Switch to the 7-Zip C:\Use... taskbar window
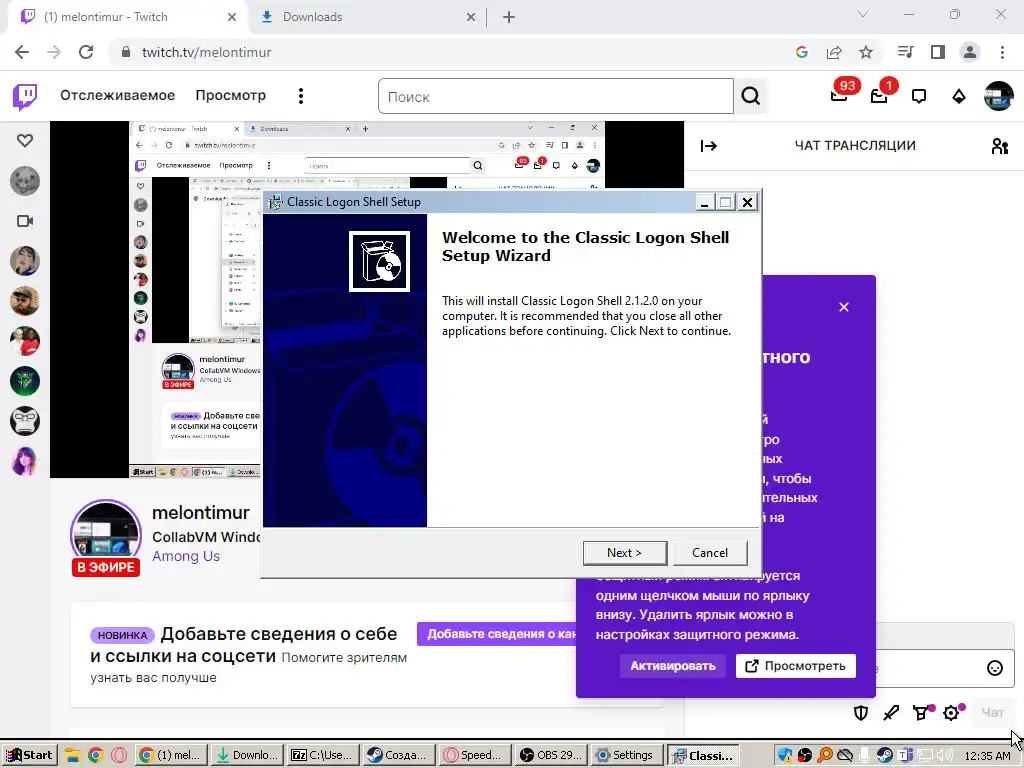This screenshot has height=768, width=1024. pos(323,756)
